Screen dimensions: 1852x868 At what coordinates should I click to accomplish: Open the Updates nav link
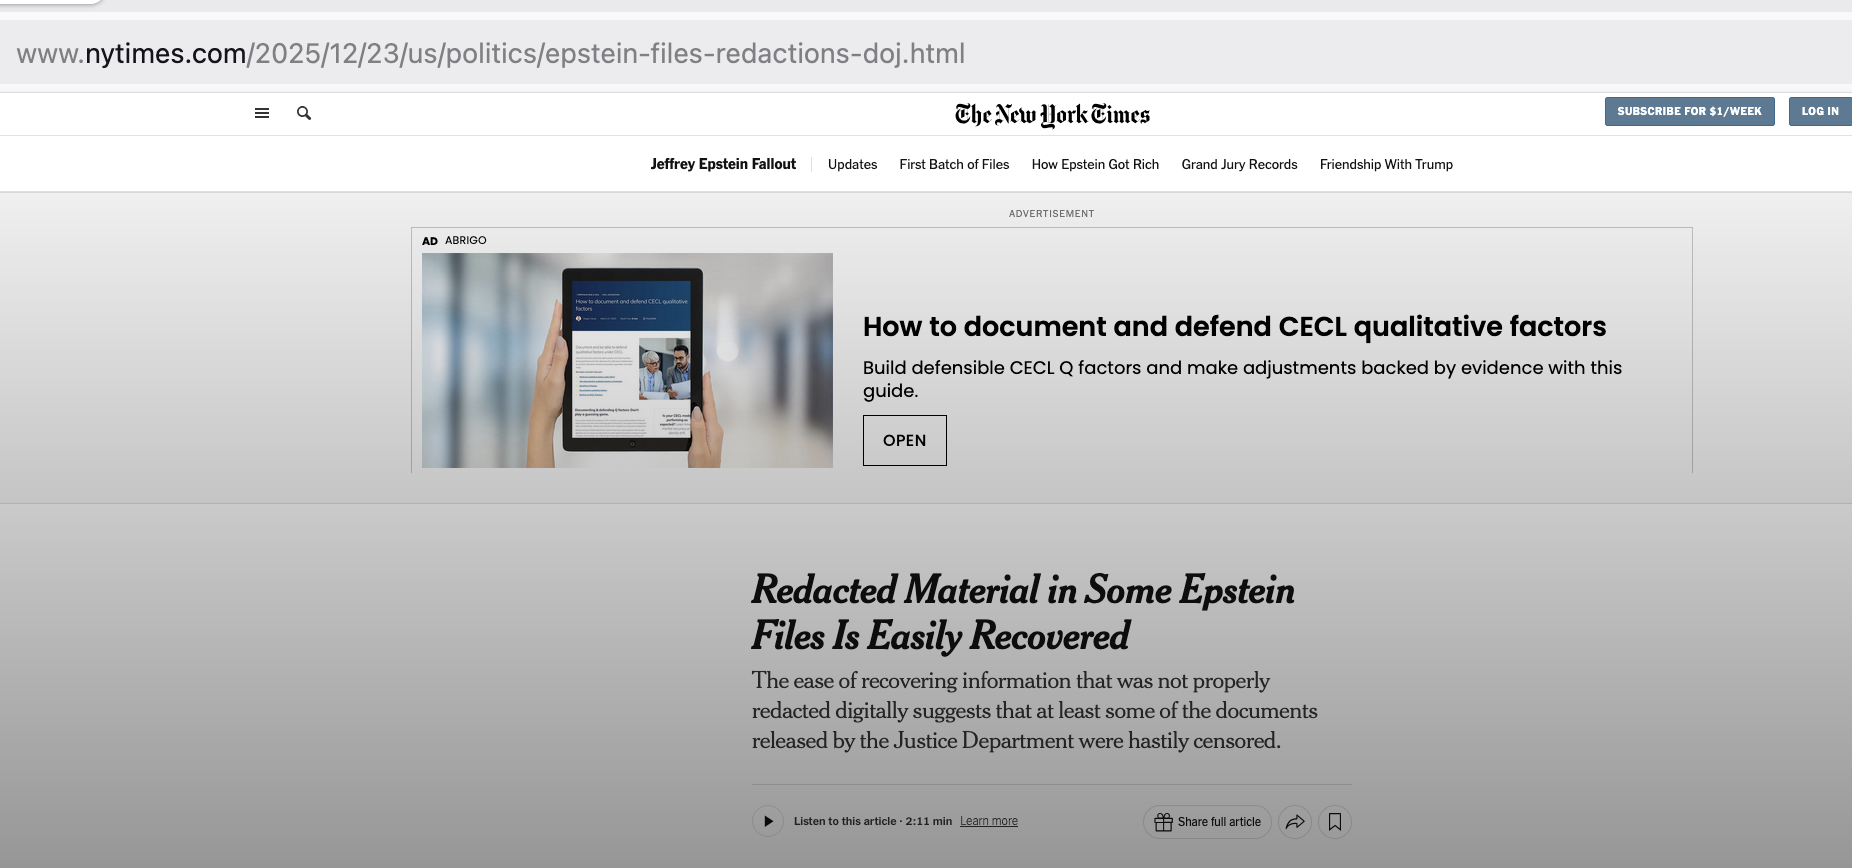(852, 165)
